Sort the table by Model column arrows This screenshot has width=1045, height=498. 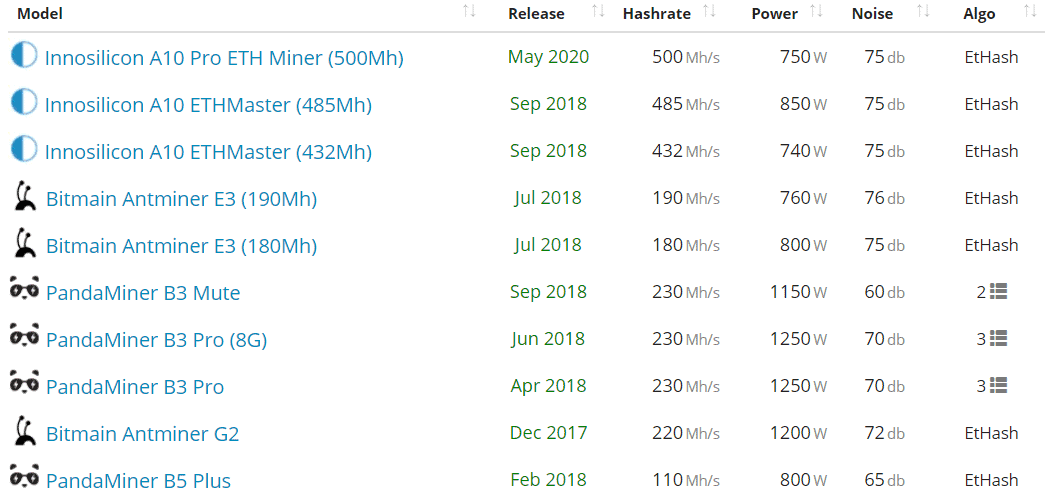(x=469, y=12)
